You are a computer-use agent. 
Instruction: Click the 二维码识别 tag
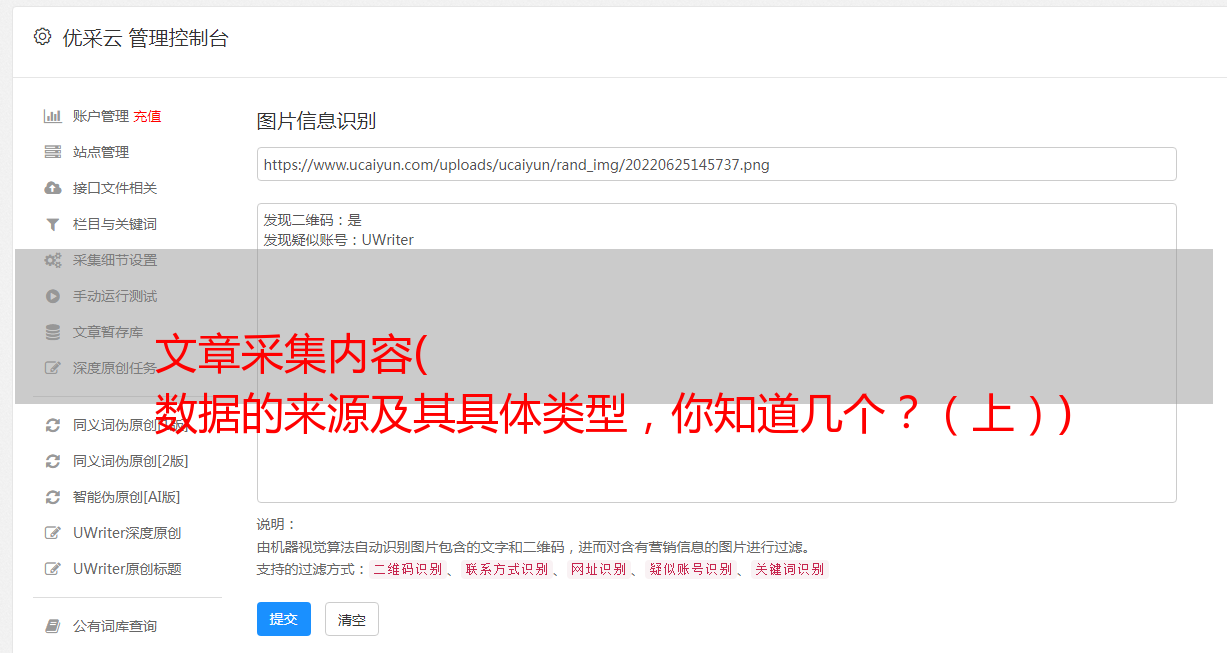[x=407, y=569]
